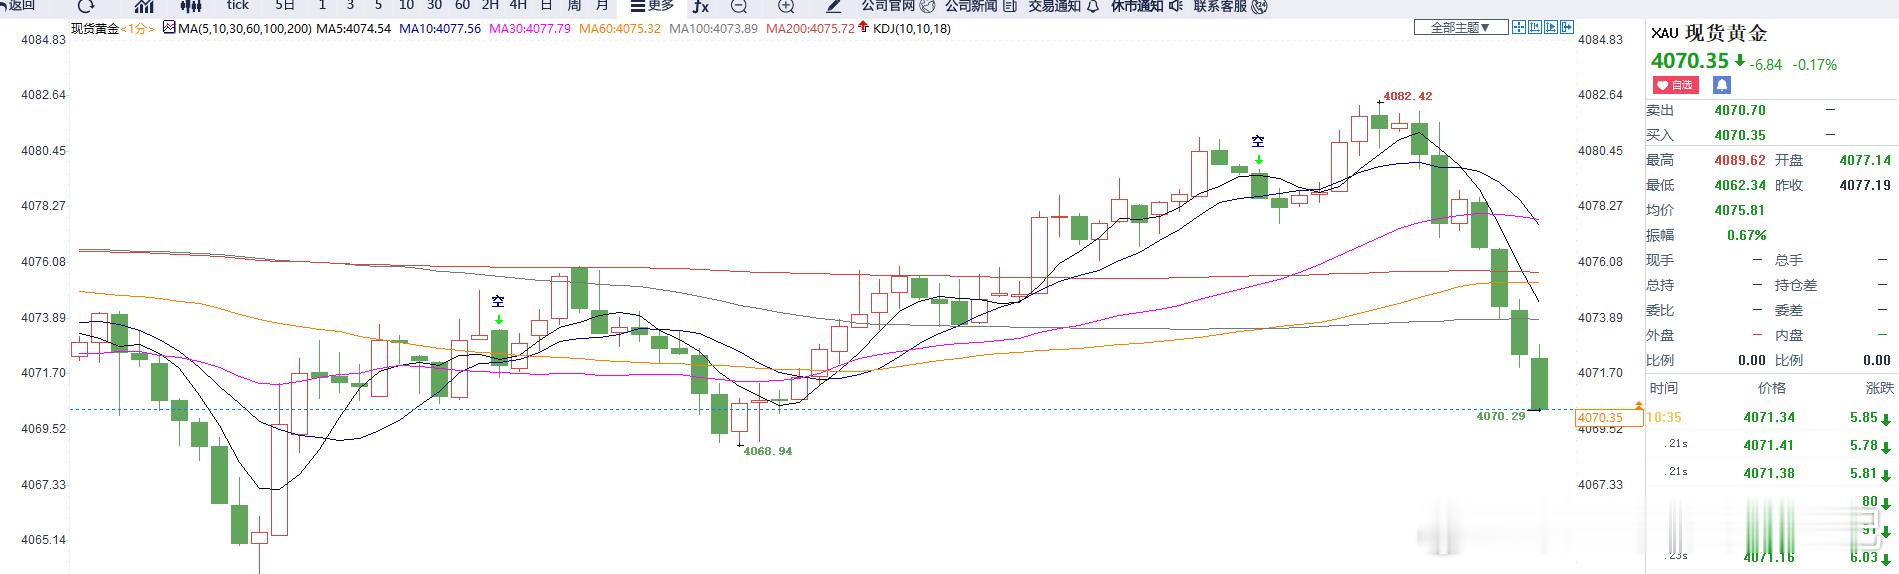Viewport: 1899px width, 574px height.
Task: Select the third chart layout icon
Action: point(1551,27)
